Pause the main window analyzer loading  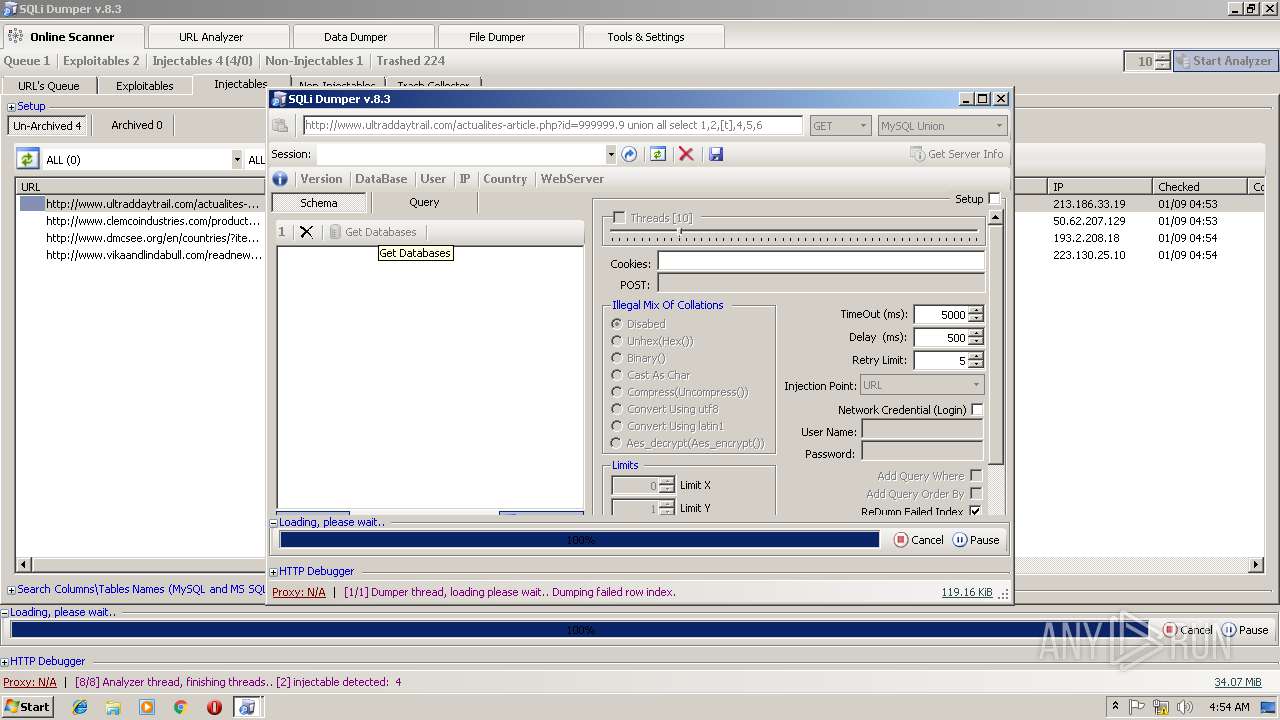[x=1245, y=630]
